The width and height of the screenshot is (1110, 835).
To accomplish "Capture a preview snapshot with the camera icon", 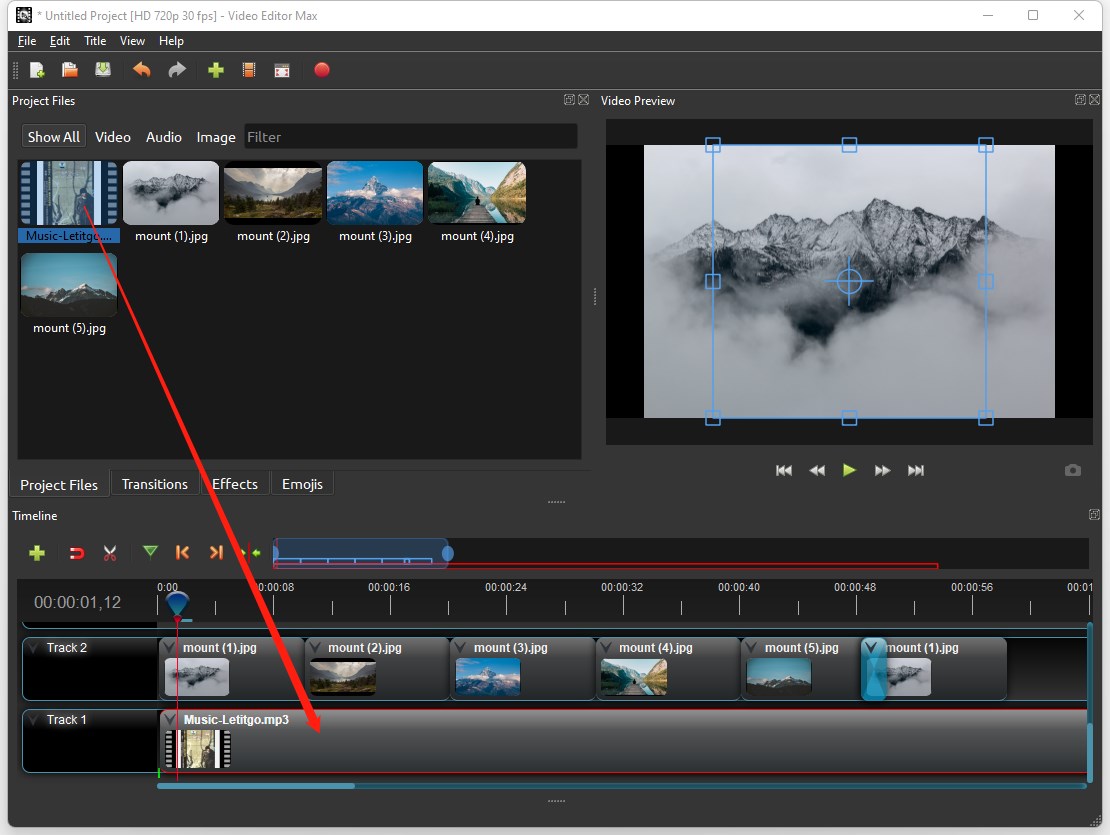I will tap(1073, 470).
